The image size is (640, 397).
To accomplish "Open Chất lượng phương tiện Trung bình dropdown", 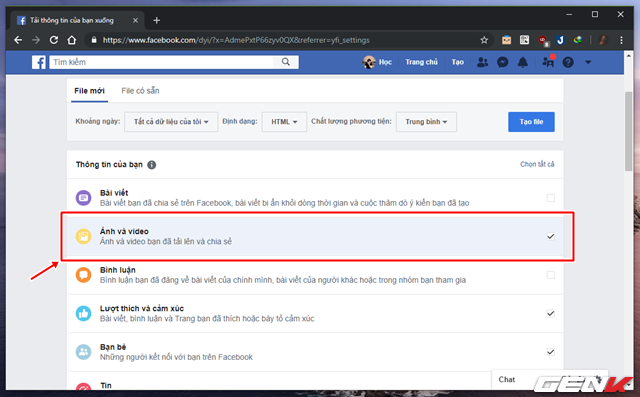I will (426, 122).
